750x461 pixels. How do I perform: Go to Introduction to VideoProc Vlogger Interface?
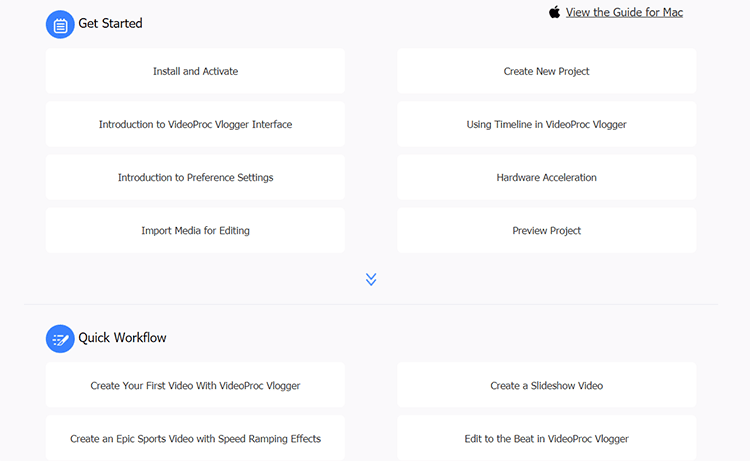click(x=195, y=124)
